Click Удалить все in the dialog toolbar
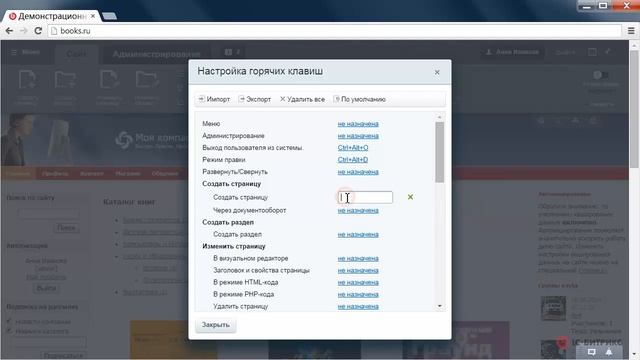The height and width of the screenshot is (360, 640). pyautogui.click(x=302, y=99)
